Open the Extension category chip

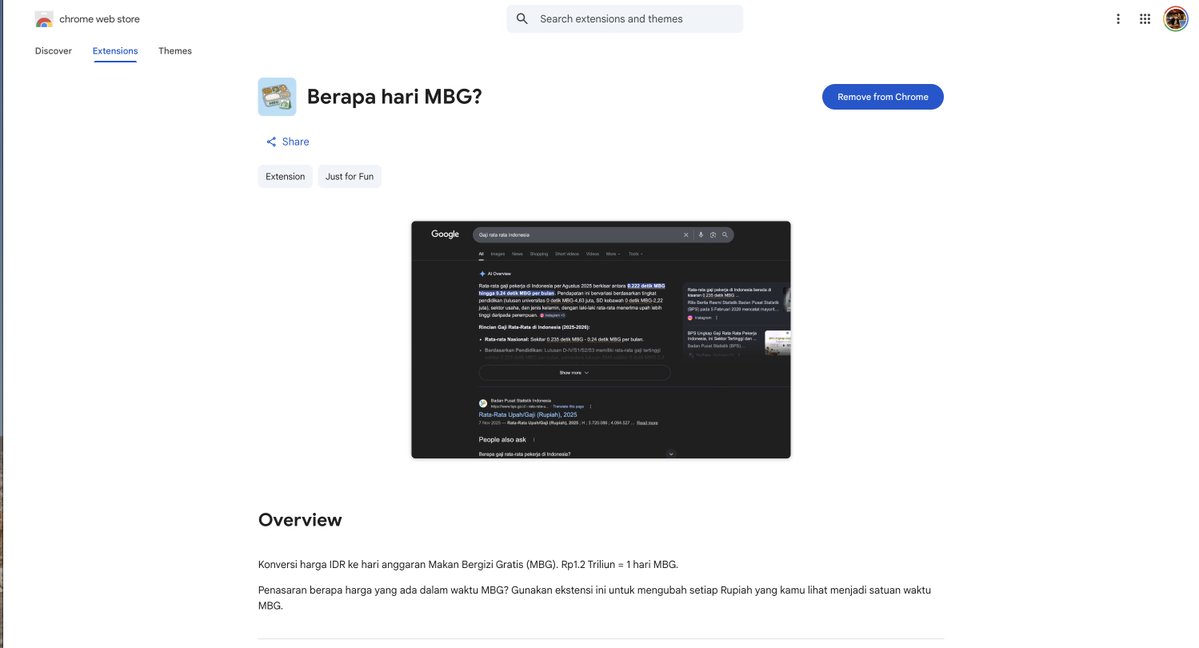(285, 175)
